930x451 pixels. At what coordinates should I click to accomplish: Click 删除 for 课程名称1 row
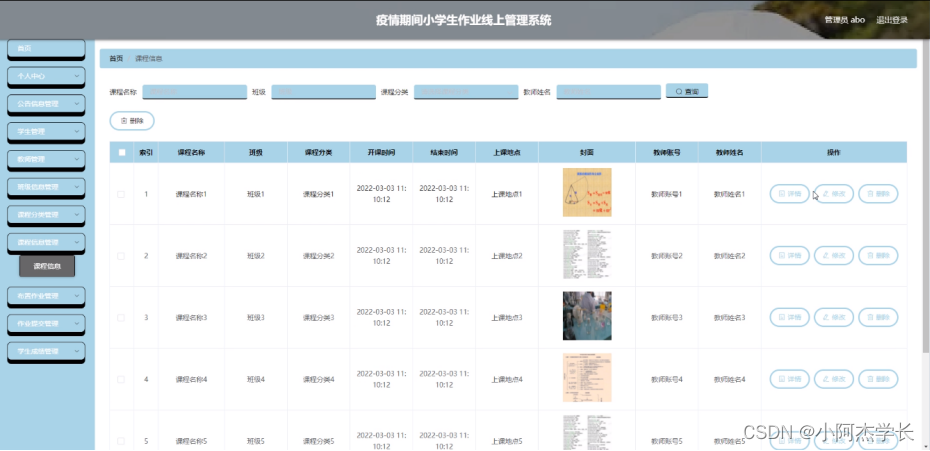click(x=878, y=193)
